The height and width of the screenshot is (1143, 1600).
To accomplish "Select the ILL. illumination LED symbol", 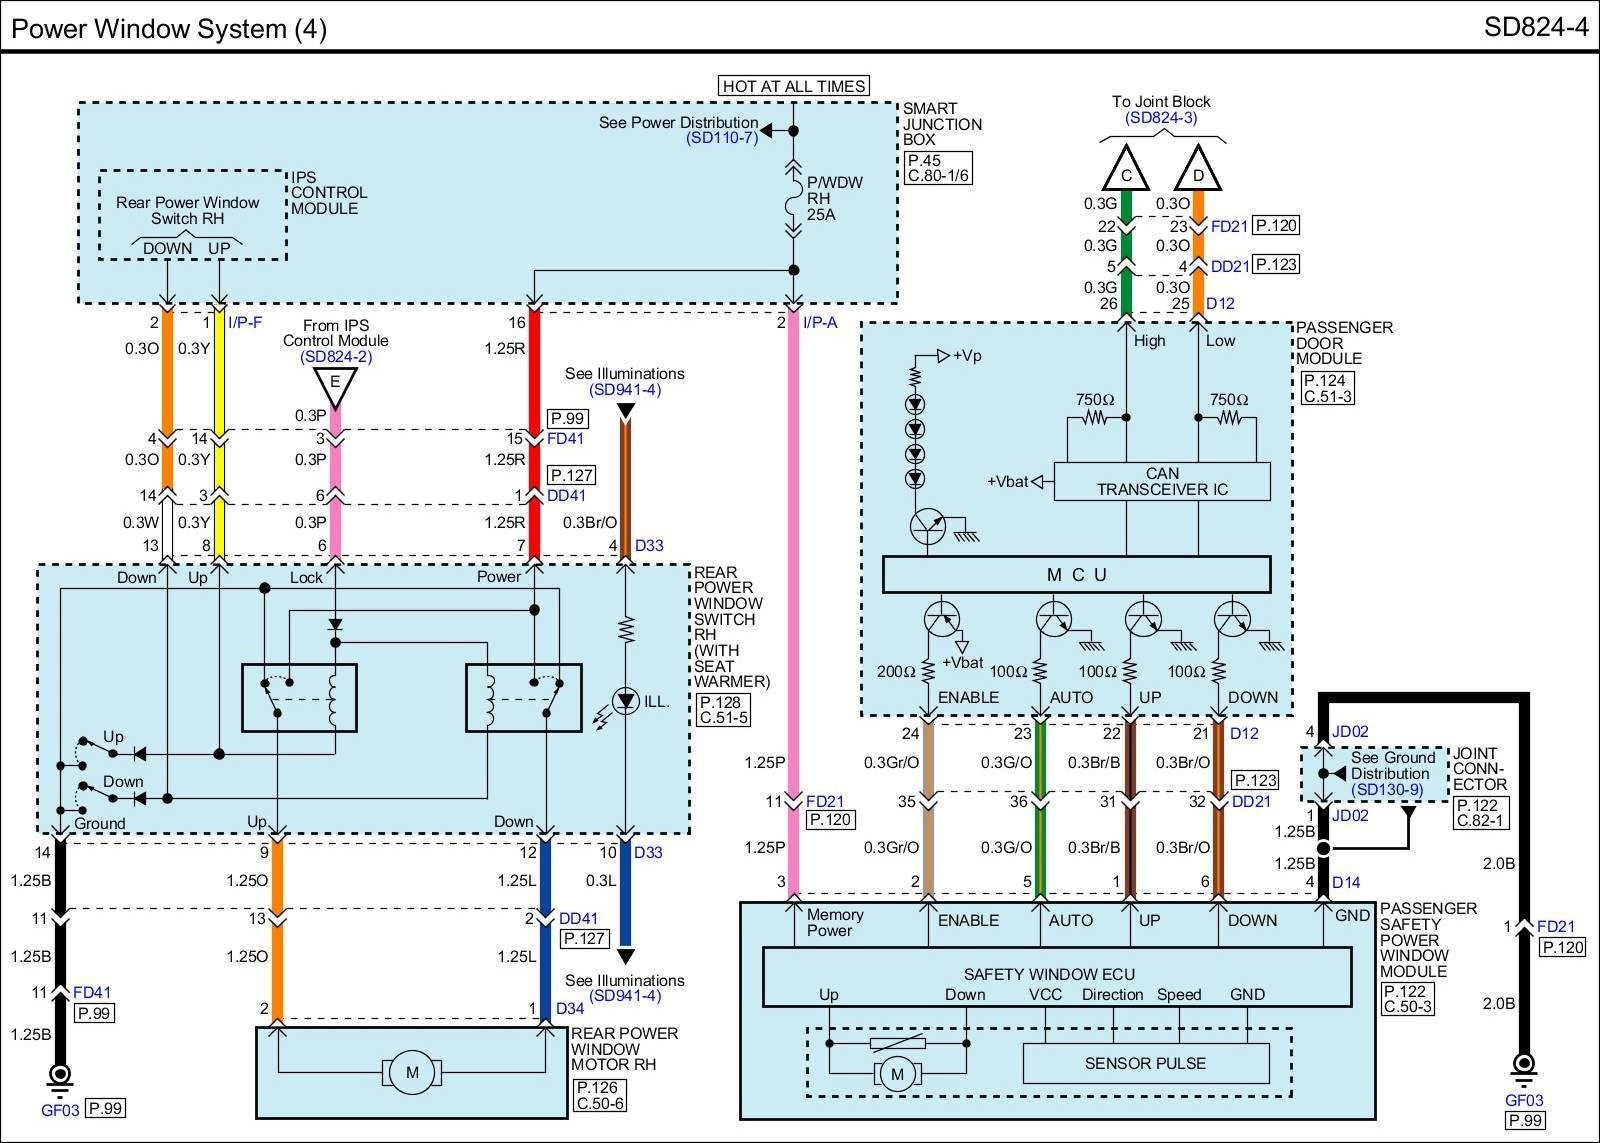I will pyautogui.click(x=626, y=701).
